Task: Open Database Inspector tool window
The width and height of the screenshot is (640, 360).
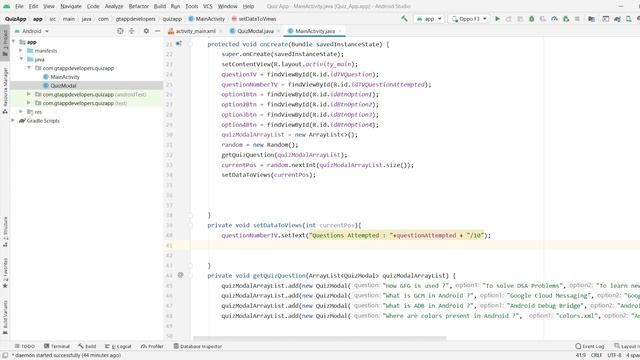Action: [198, 346]
